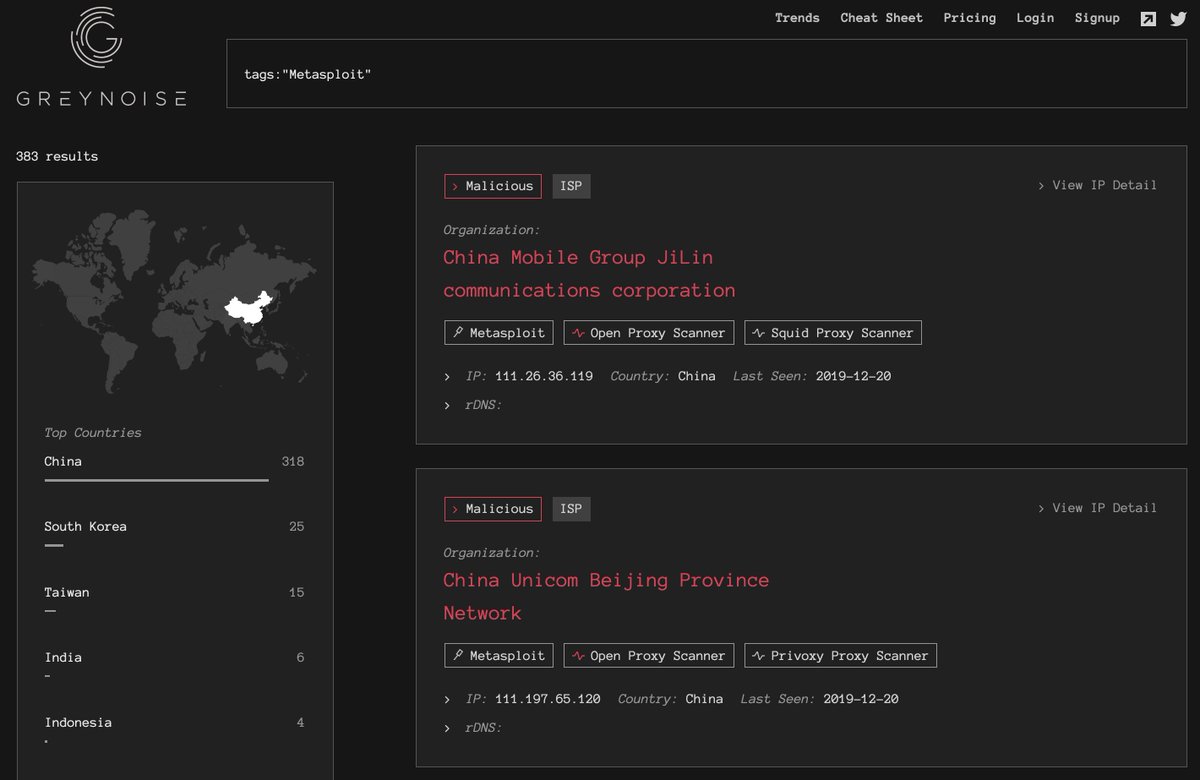View IP Detail for 111.26.36.119
Viewport: 1200px width, 780px height.
pos(1097,185)
